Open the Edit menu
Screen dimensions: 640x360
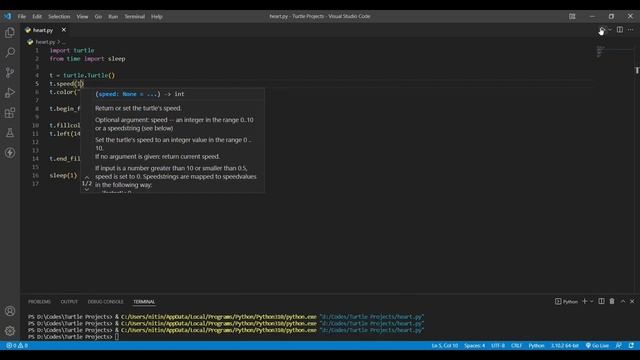(37, 16)
